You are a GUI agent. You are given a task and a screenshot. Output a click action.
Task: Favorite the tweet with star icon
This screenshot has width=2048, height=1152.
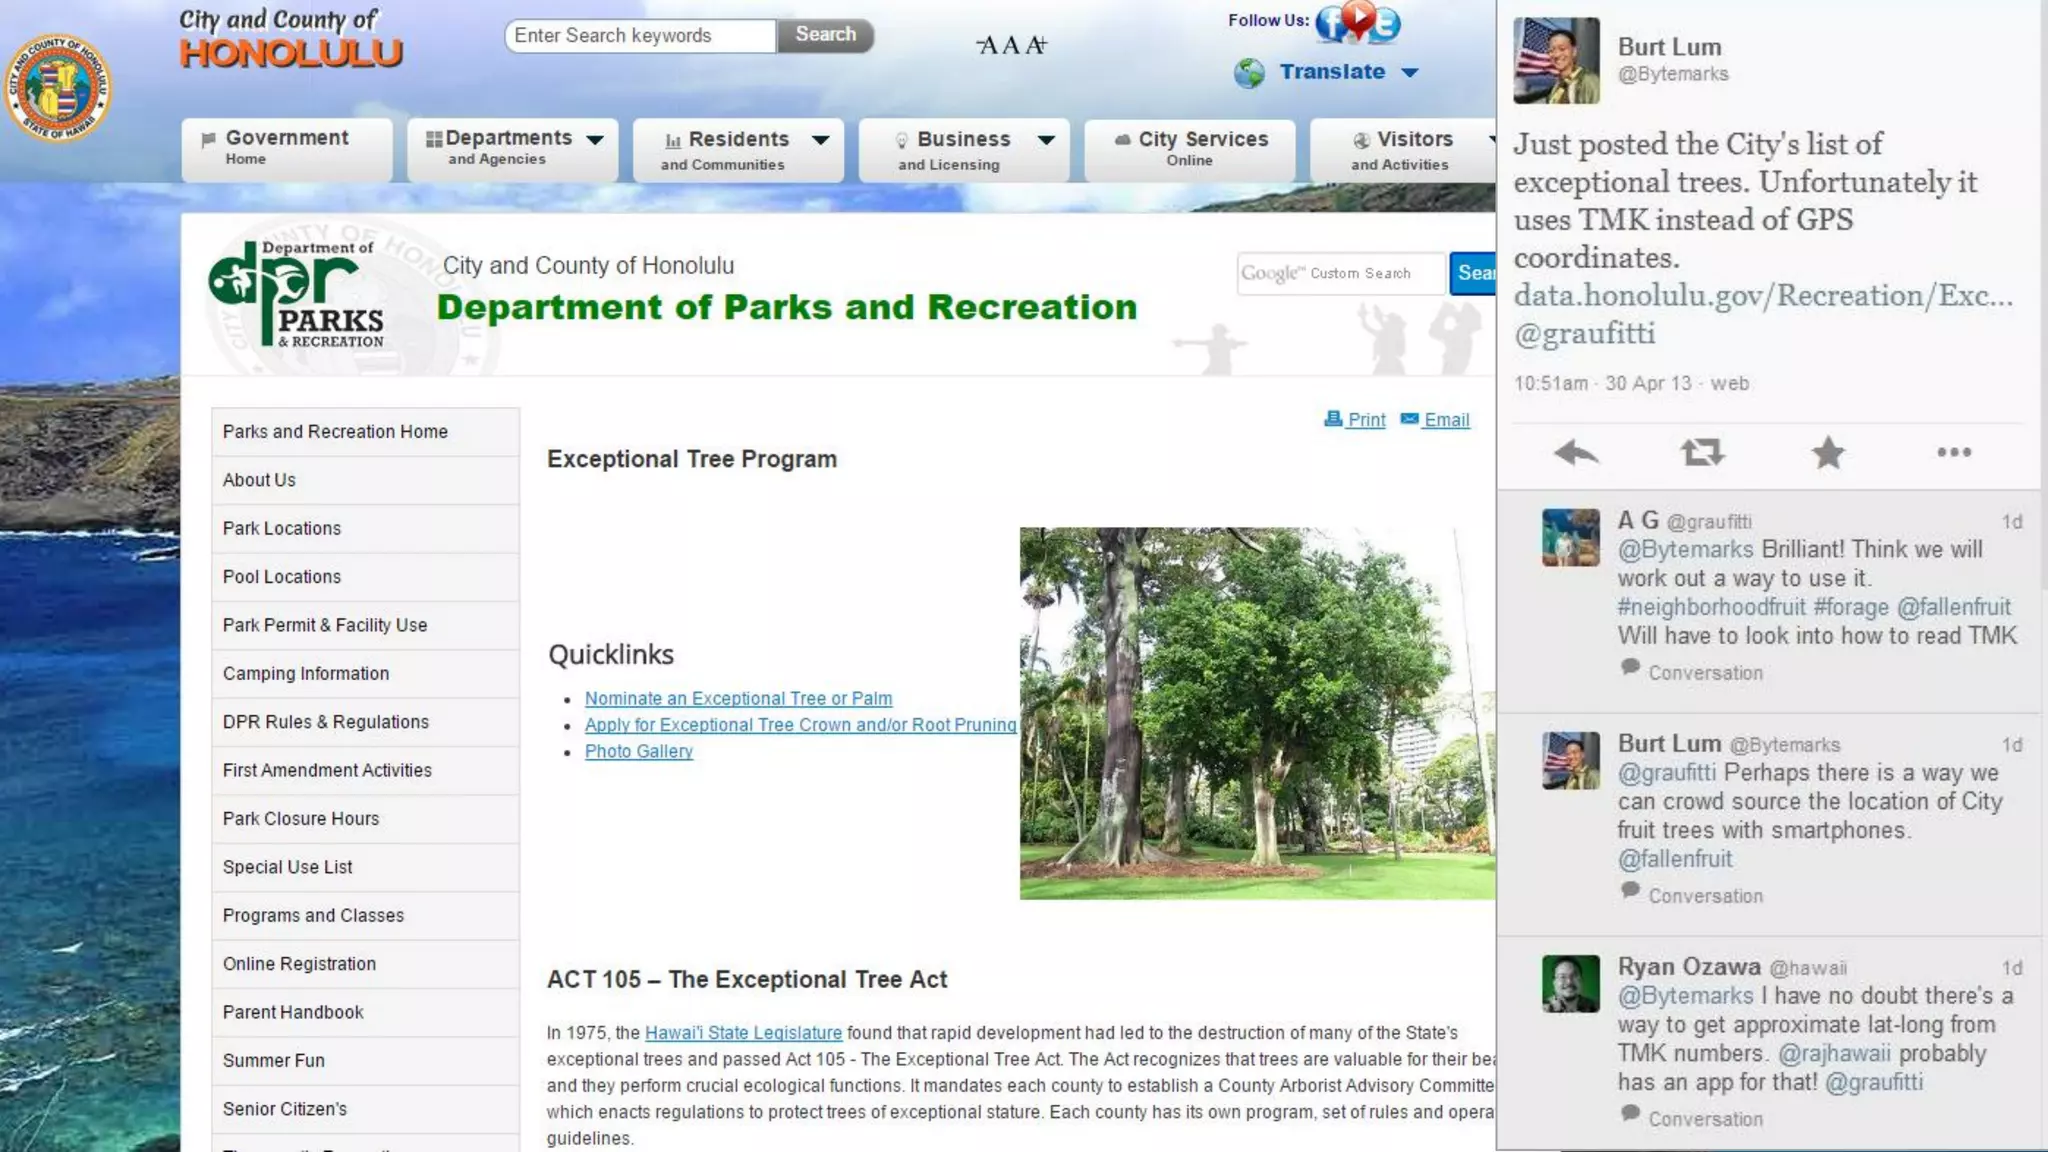1828,453
